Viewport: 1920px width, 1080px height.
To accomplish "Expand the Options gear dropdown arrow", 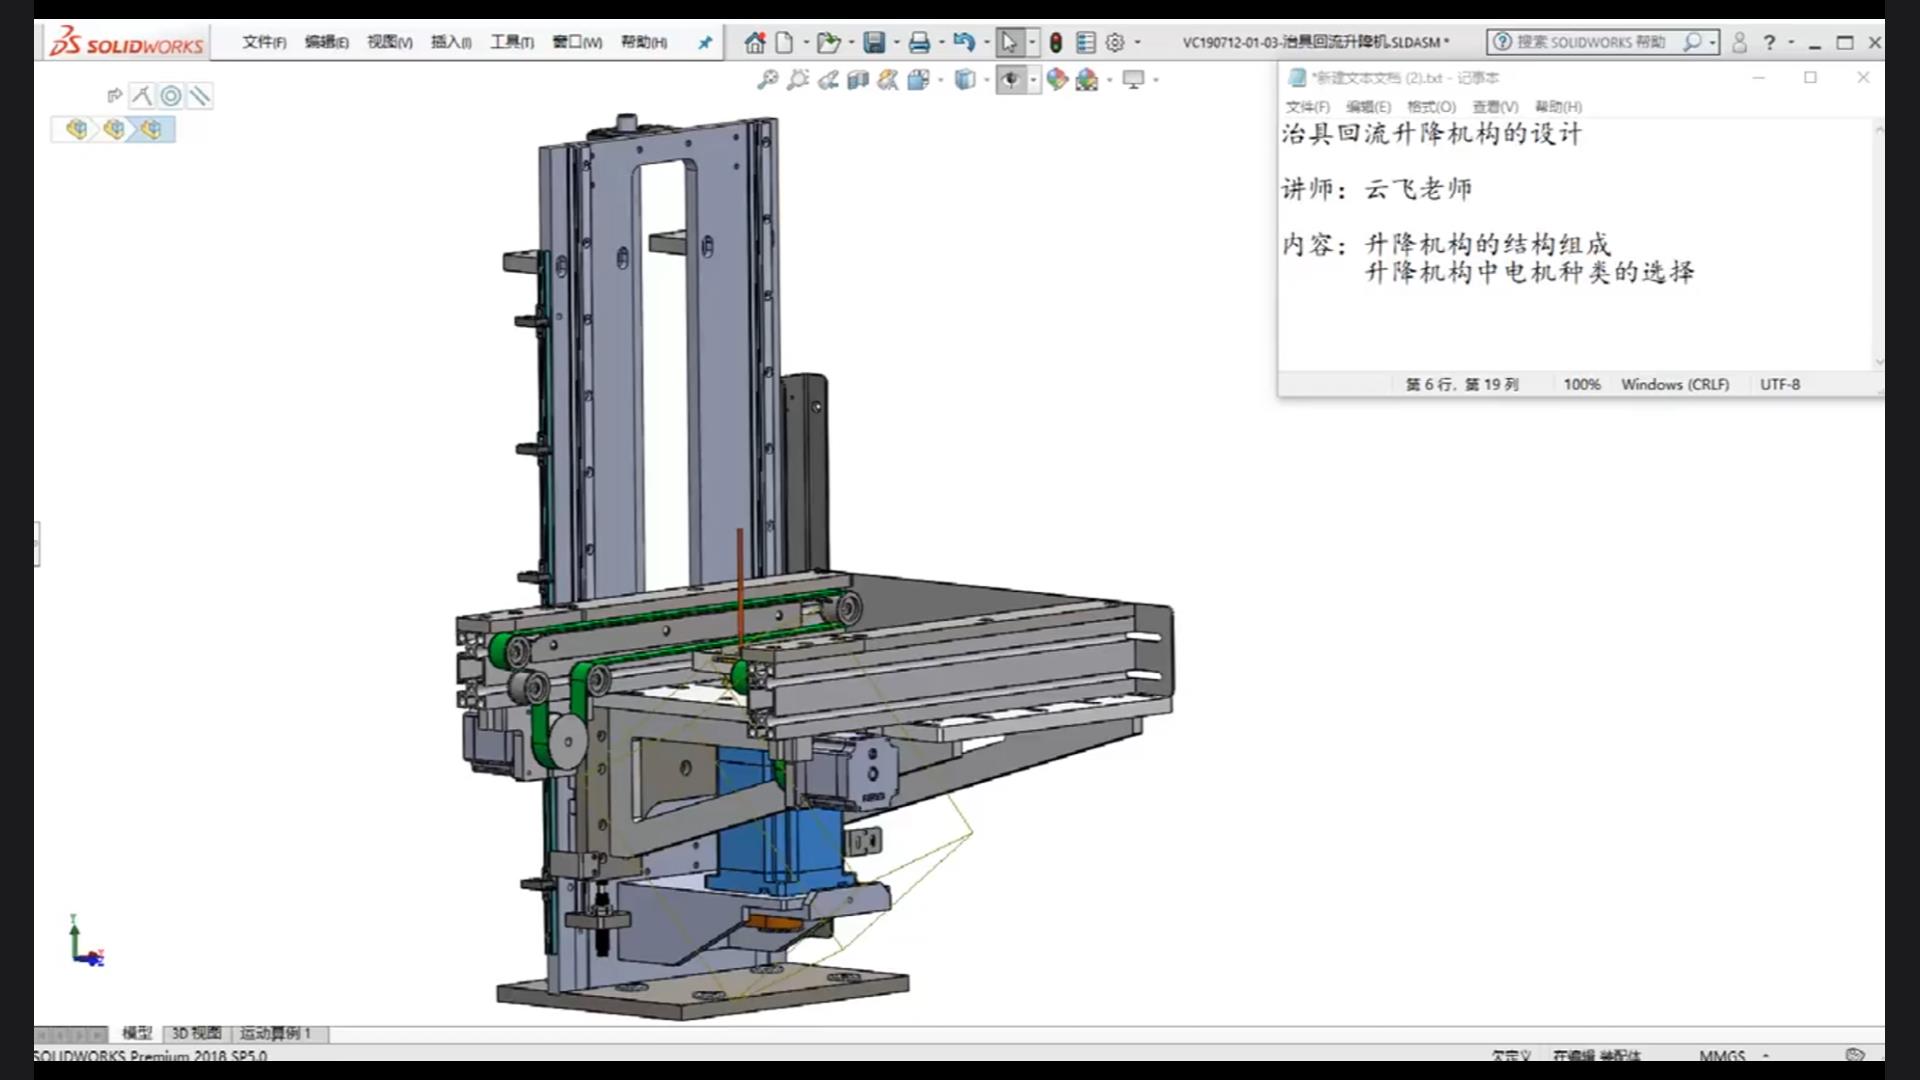I will [1138, 42].
